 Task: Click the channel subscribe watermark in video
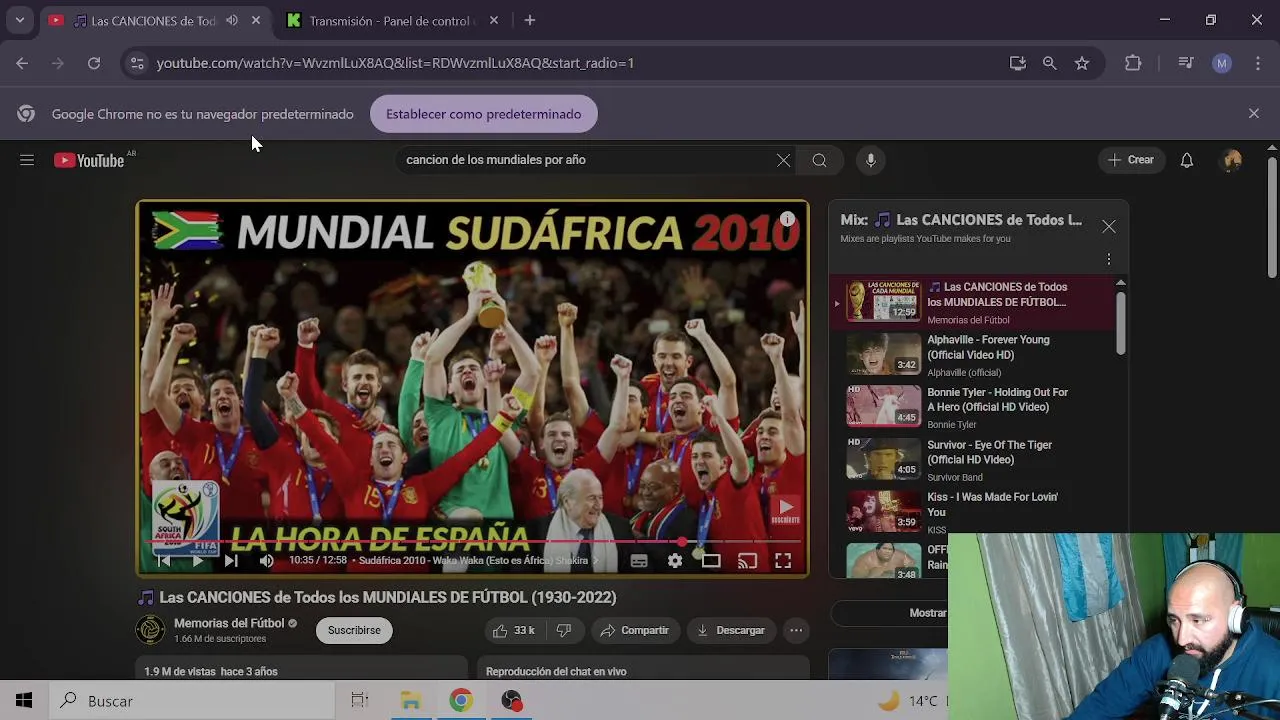[785, 510]
